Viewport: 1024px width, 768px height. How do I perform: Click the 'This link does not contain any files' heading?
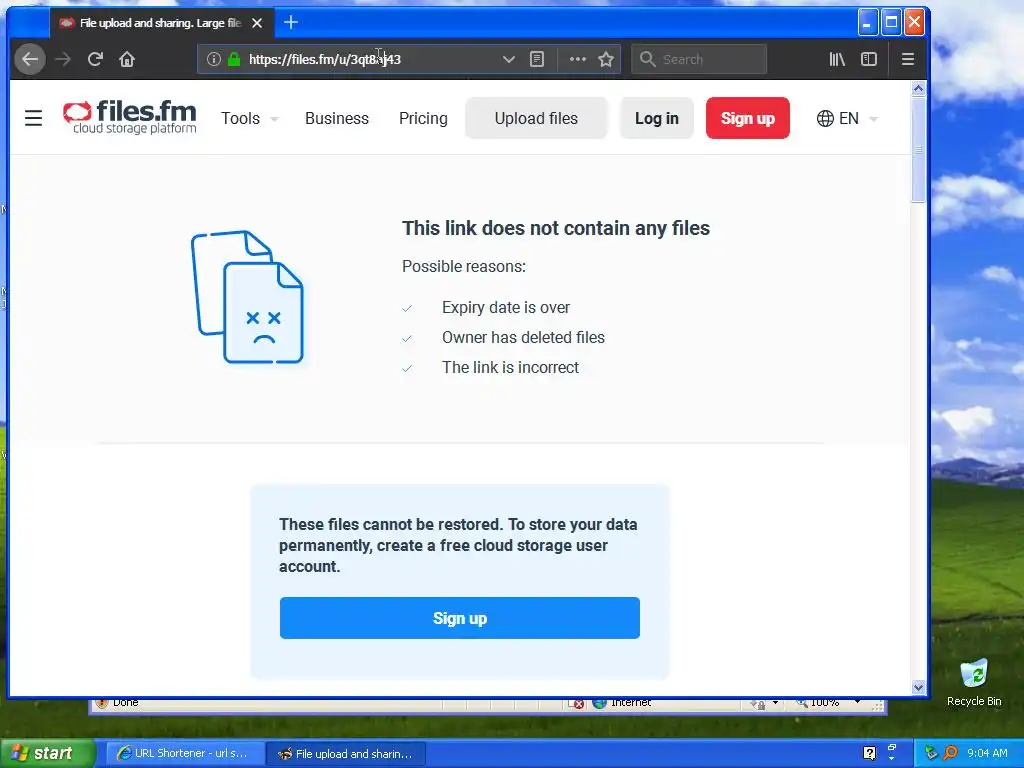click(556, 228)
